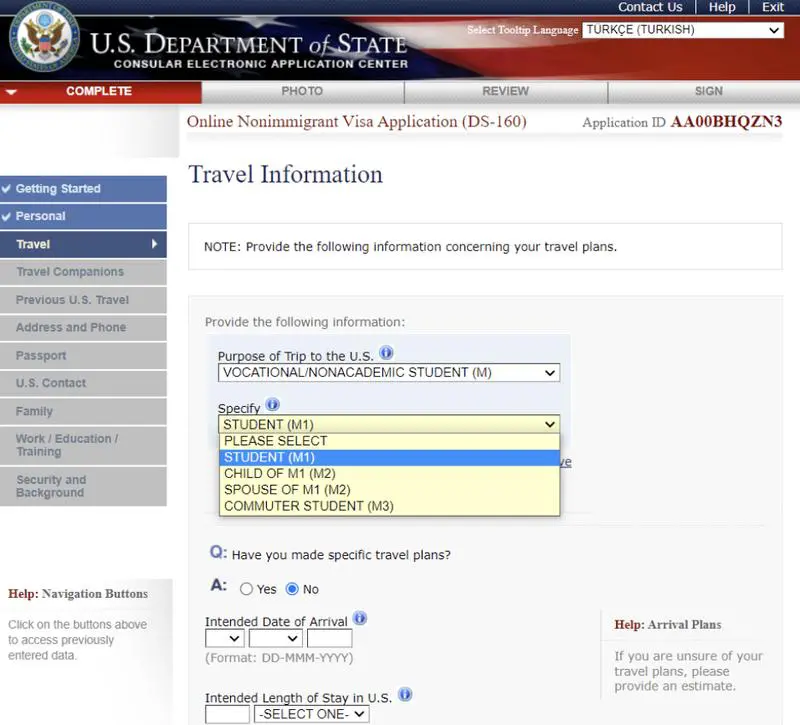This screenshot has width=800, height=725.
Task: Click info icon beside Intended Date of Arrival
Action: 360,619
